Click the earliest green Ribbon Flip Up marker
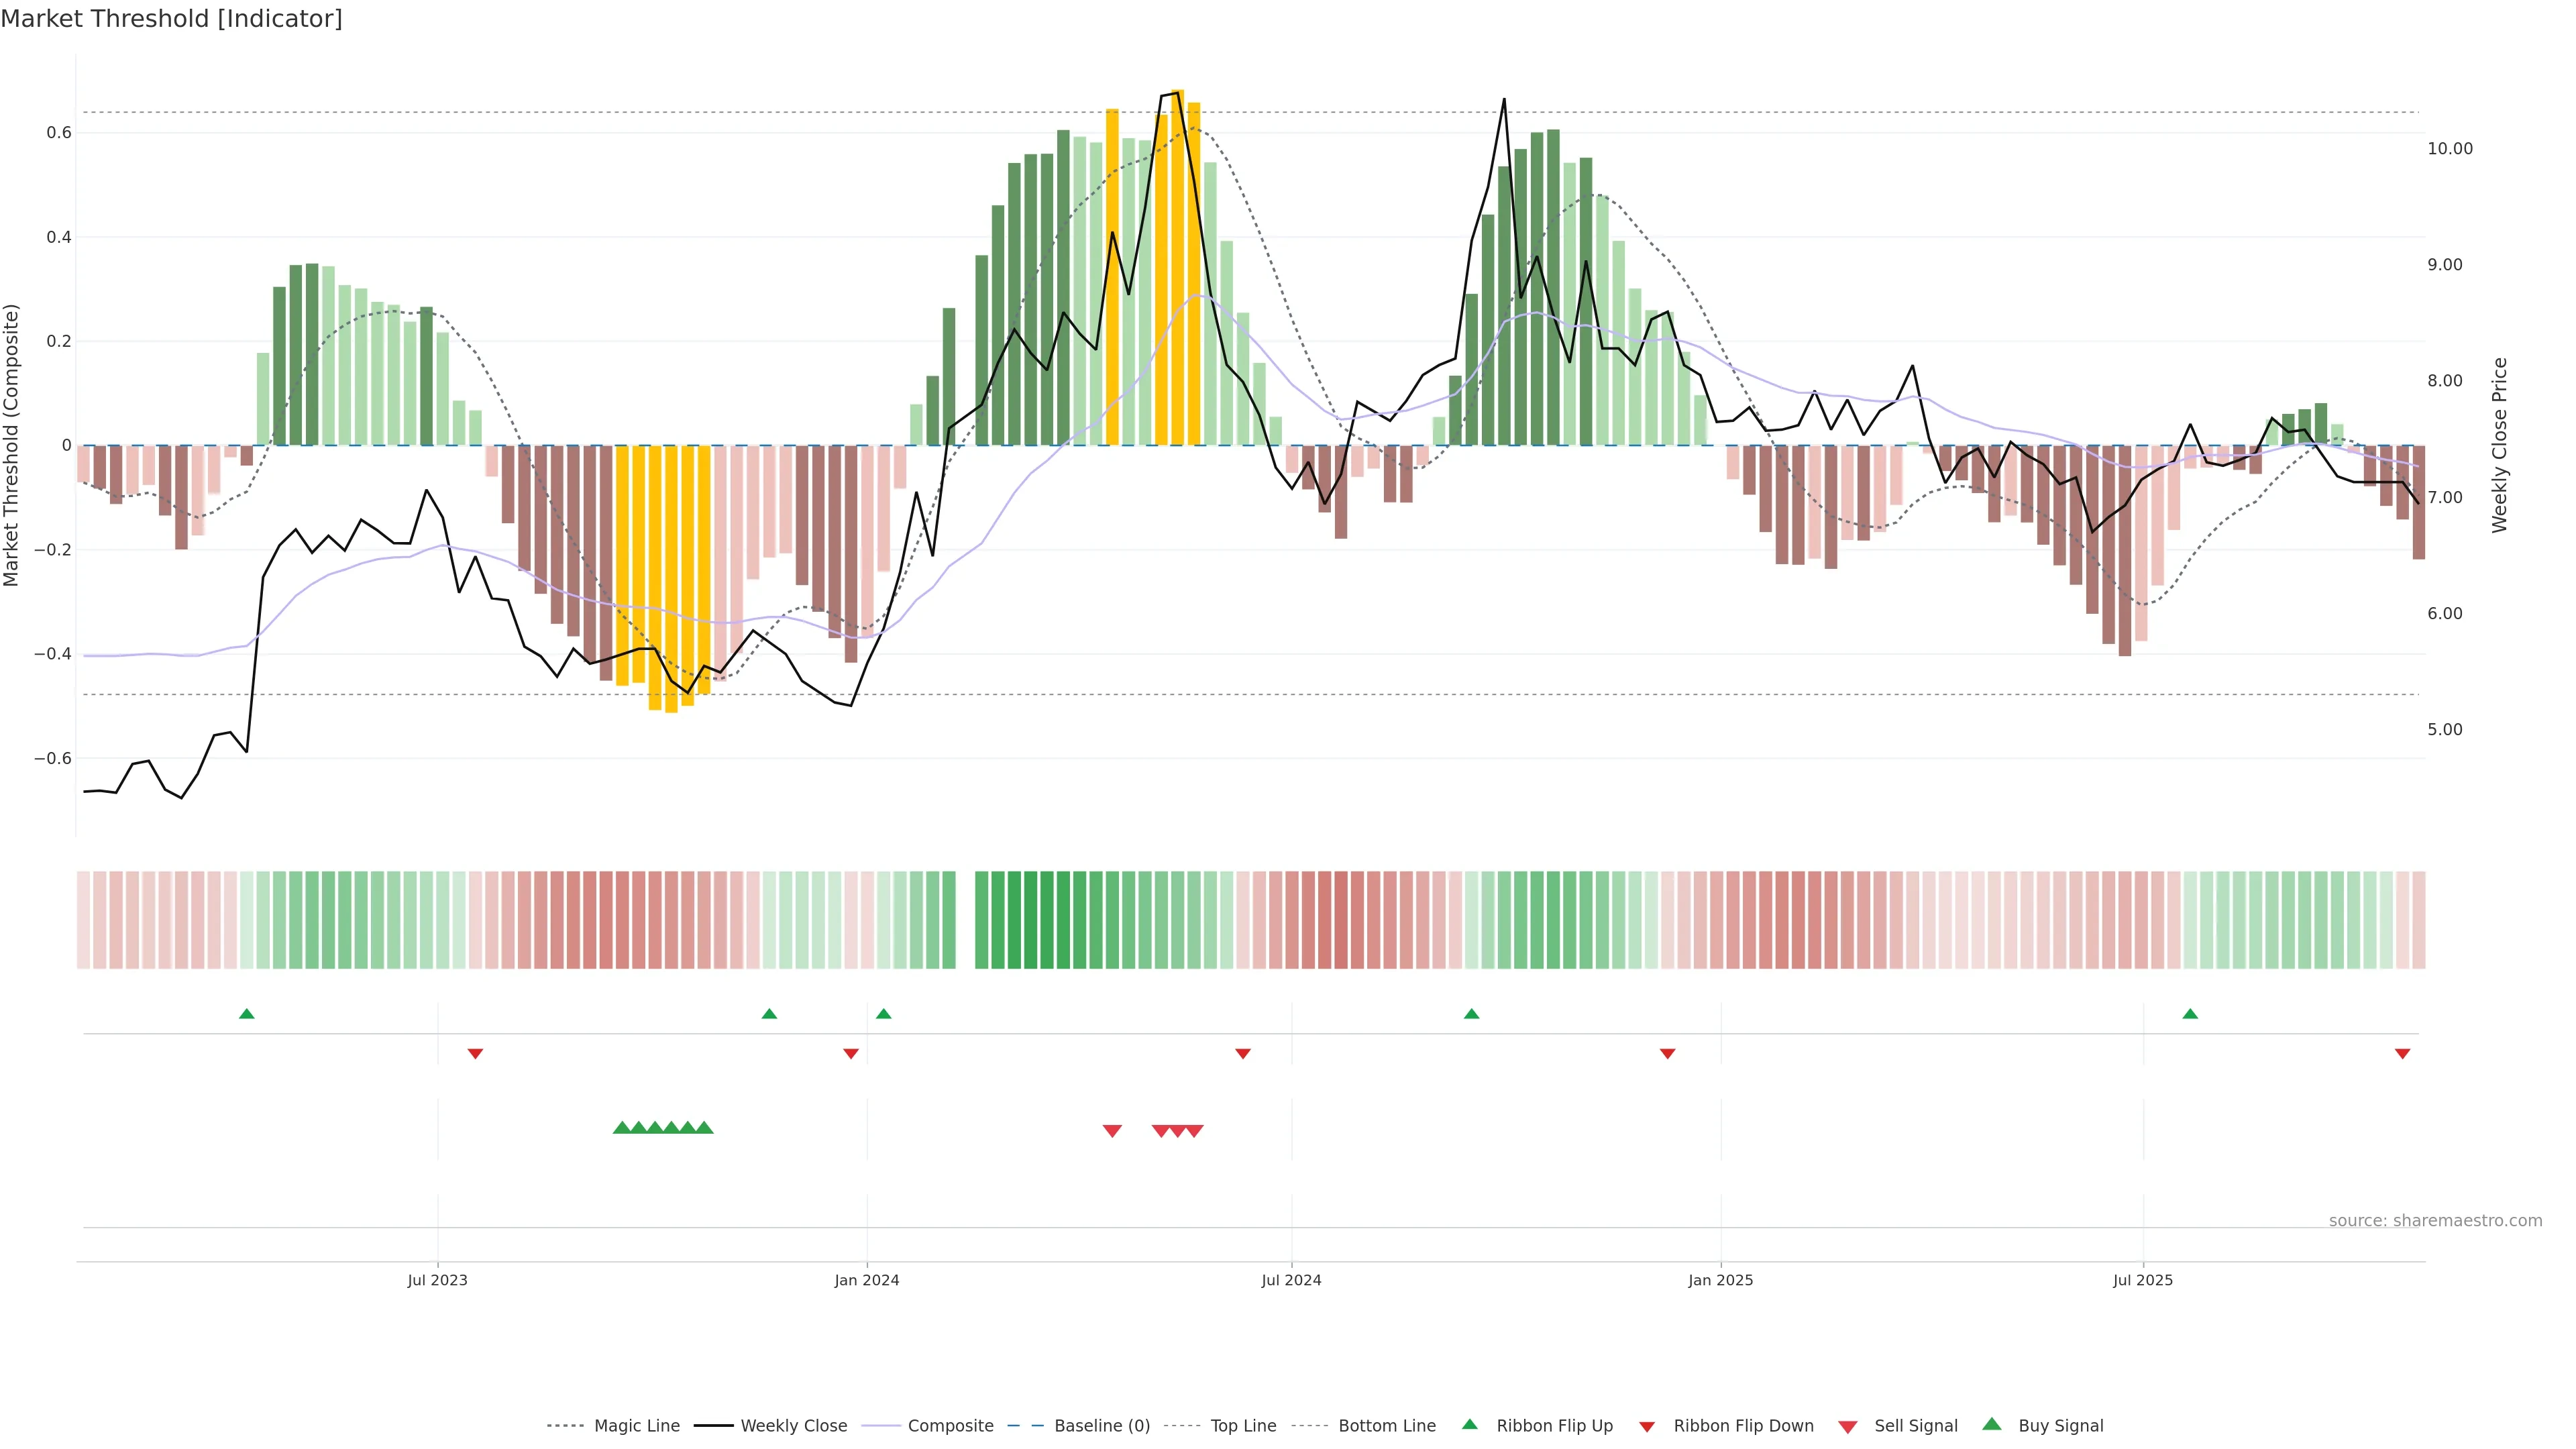The width and height of the screenshot is (2576, 1449). (x=247, y=1014)
